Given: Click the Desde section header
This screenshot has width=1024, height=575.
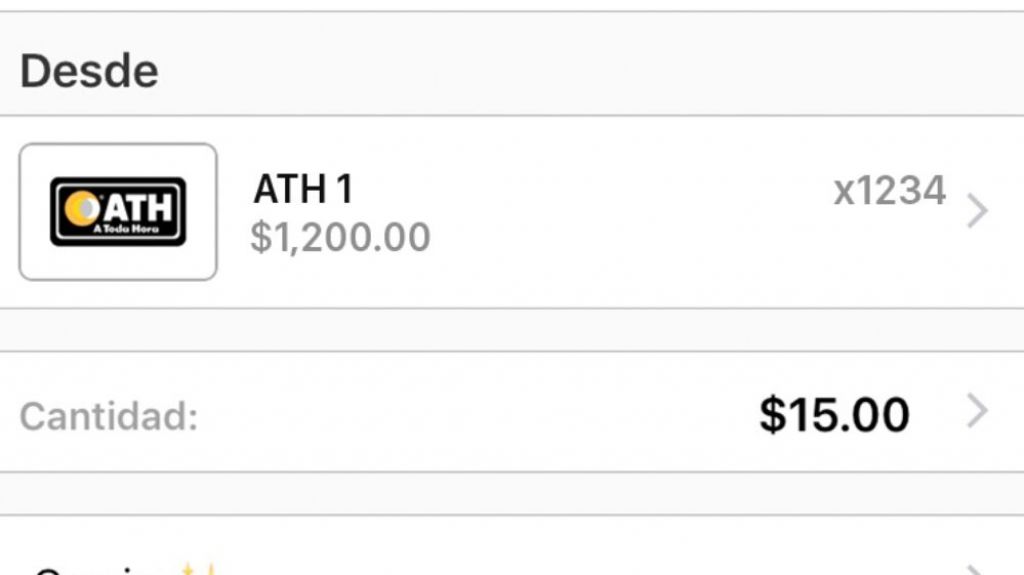Looking at the screenshot, I should [x=89, y=72].
